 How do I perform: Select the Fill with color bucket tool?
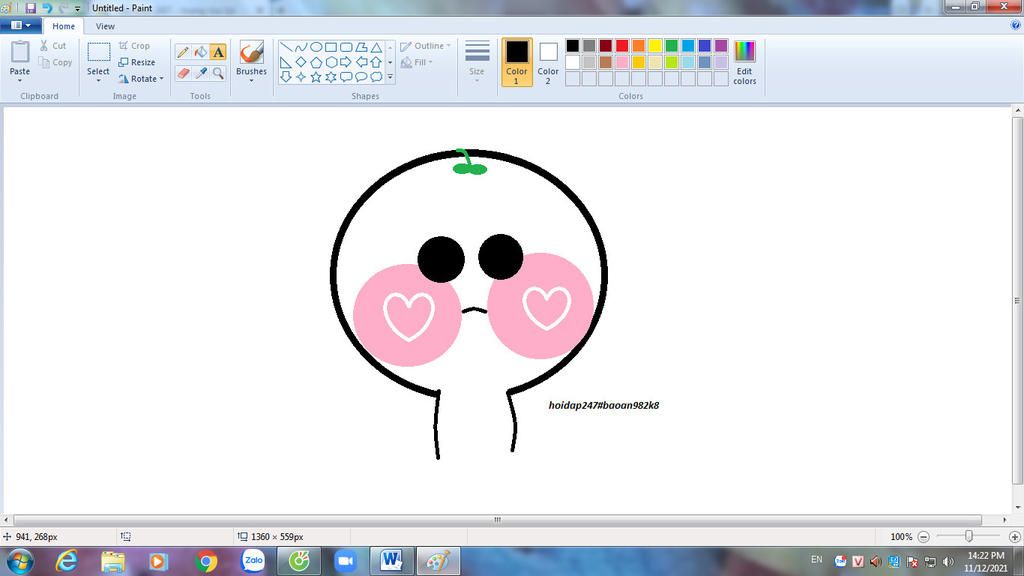[x=200, y=52]
